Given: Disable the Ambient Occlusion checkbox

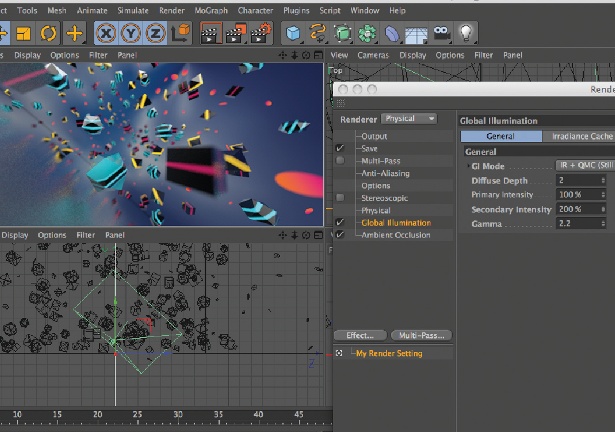Looking at the screenshot, I should pos(341,235).
